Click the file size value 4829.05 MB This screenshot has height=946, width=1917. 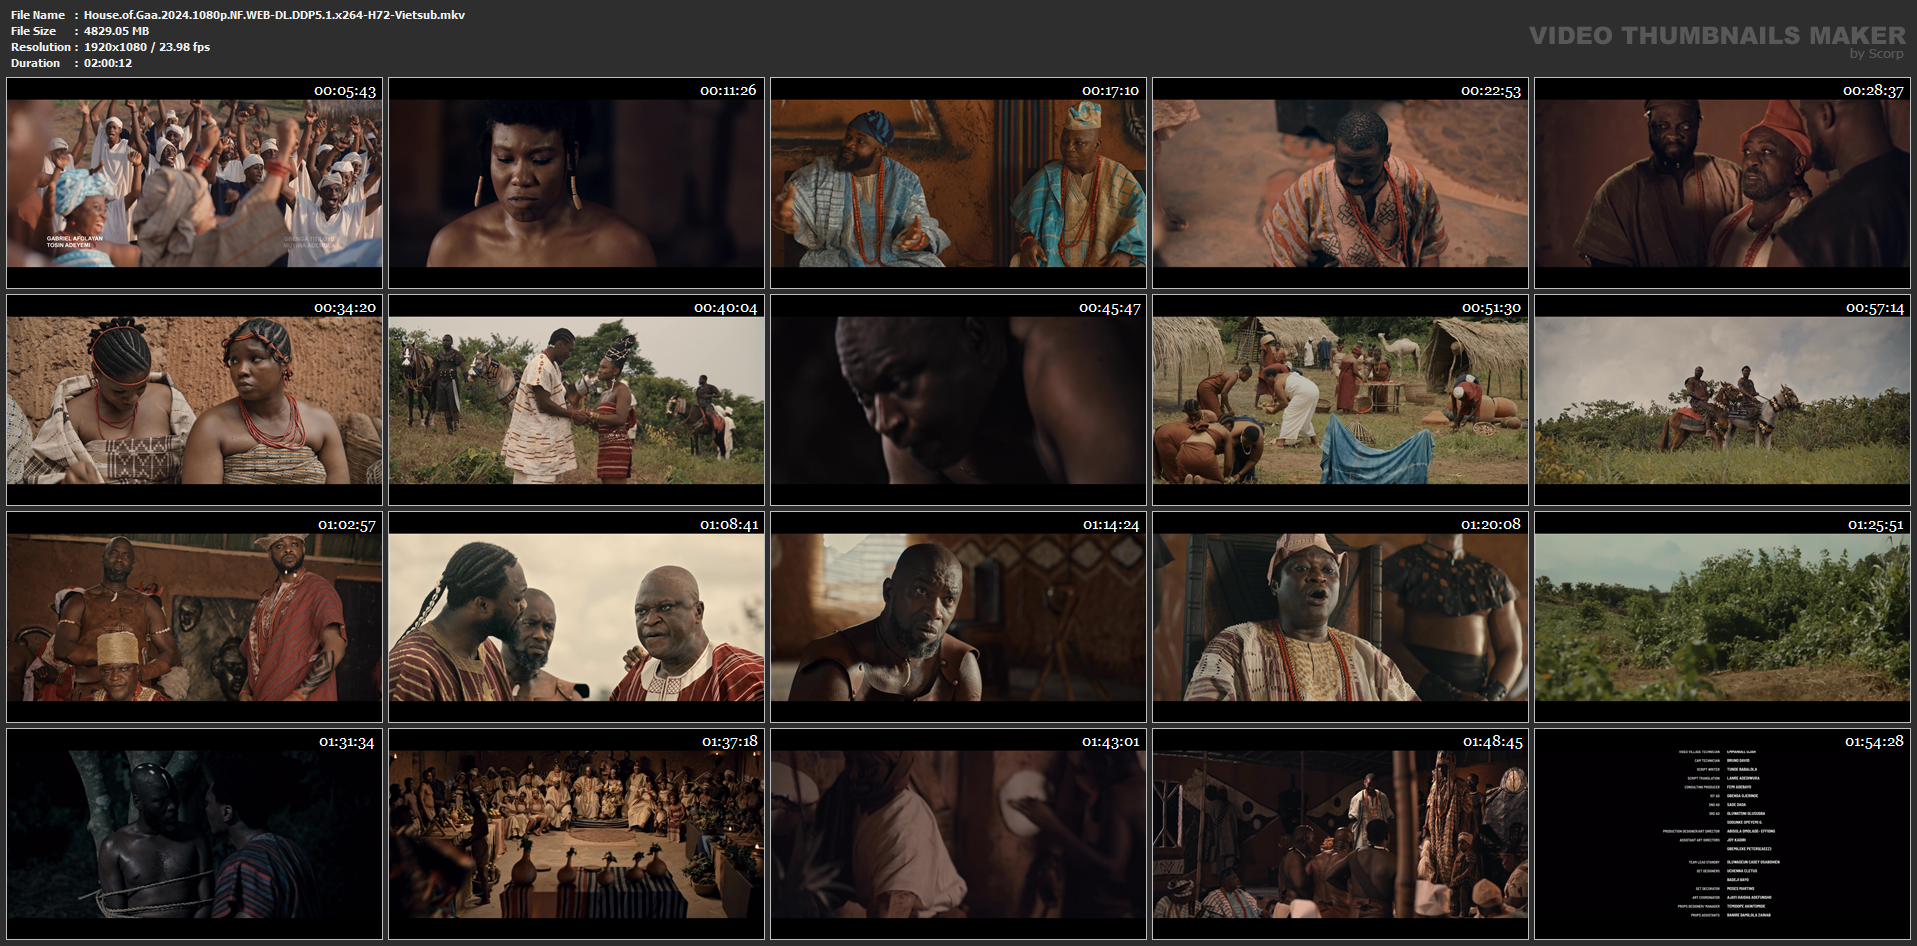coord(116,31)
